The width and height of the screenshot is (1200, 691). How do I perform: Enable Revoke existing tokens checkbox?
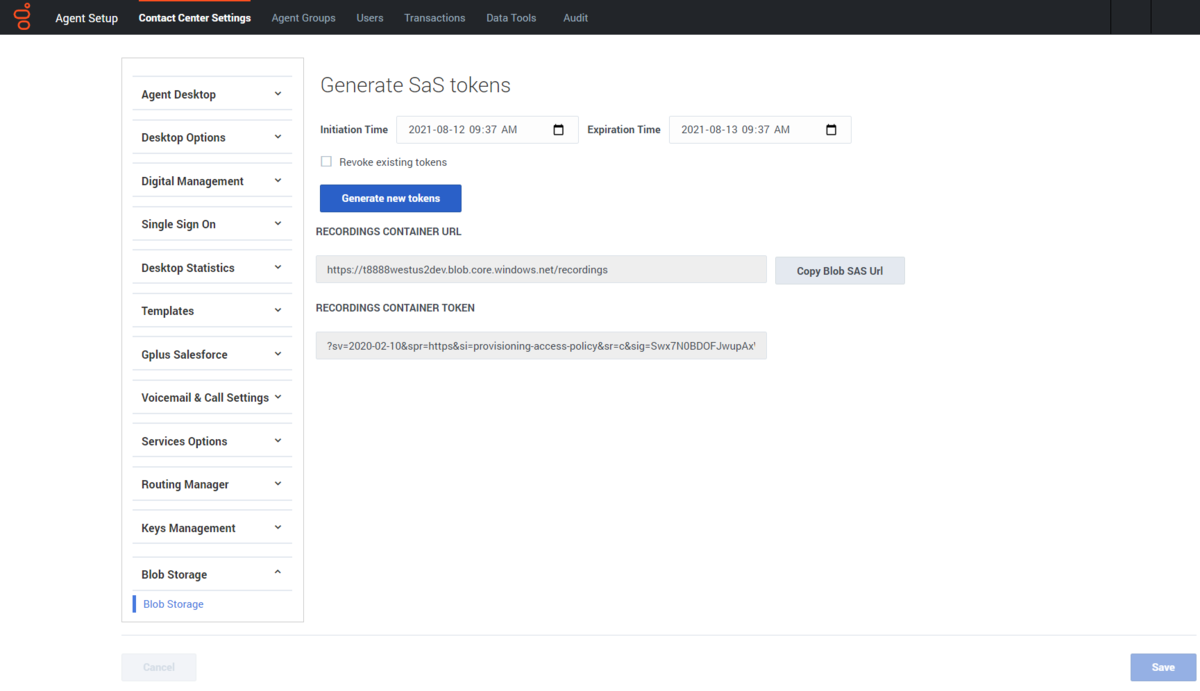pyautogui.click(x=326, y=161)
